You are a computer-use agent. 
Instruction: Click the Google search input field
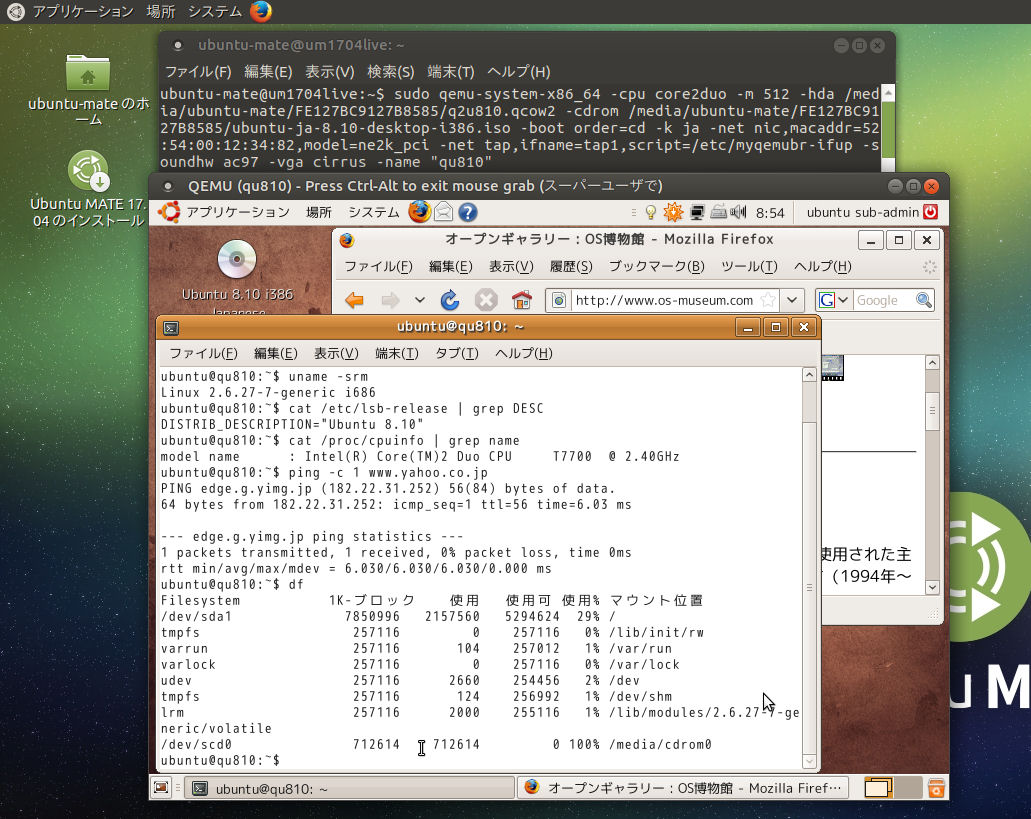coord(882,300)
